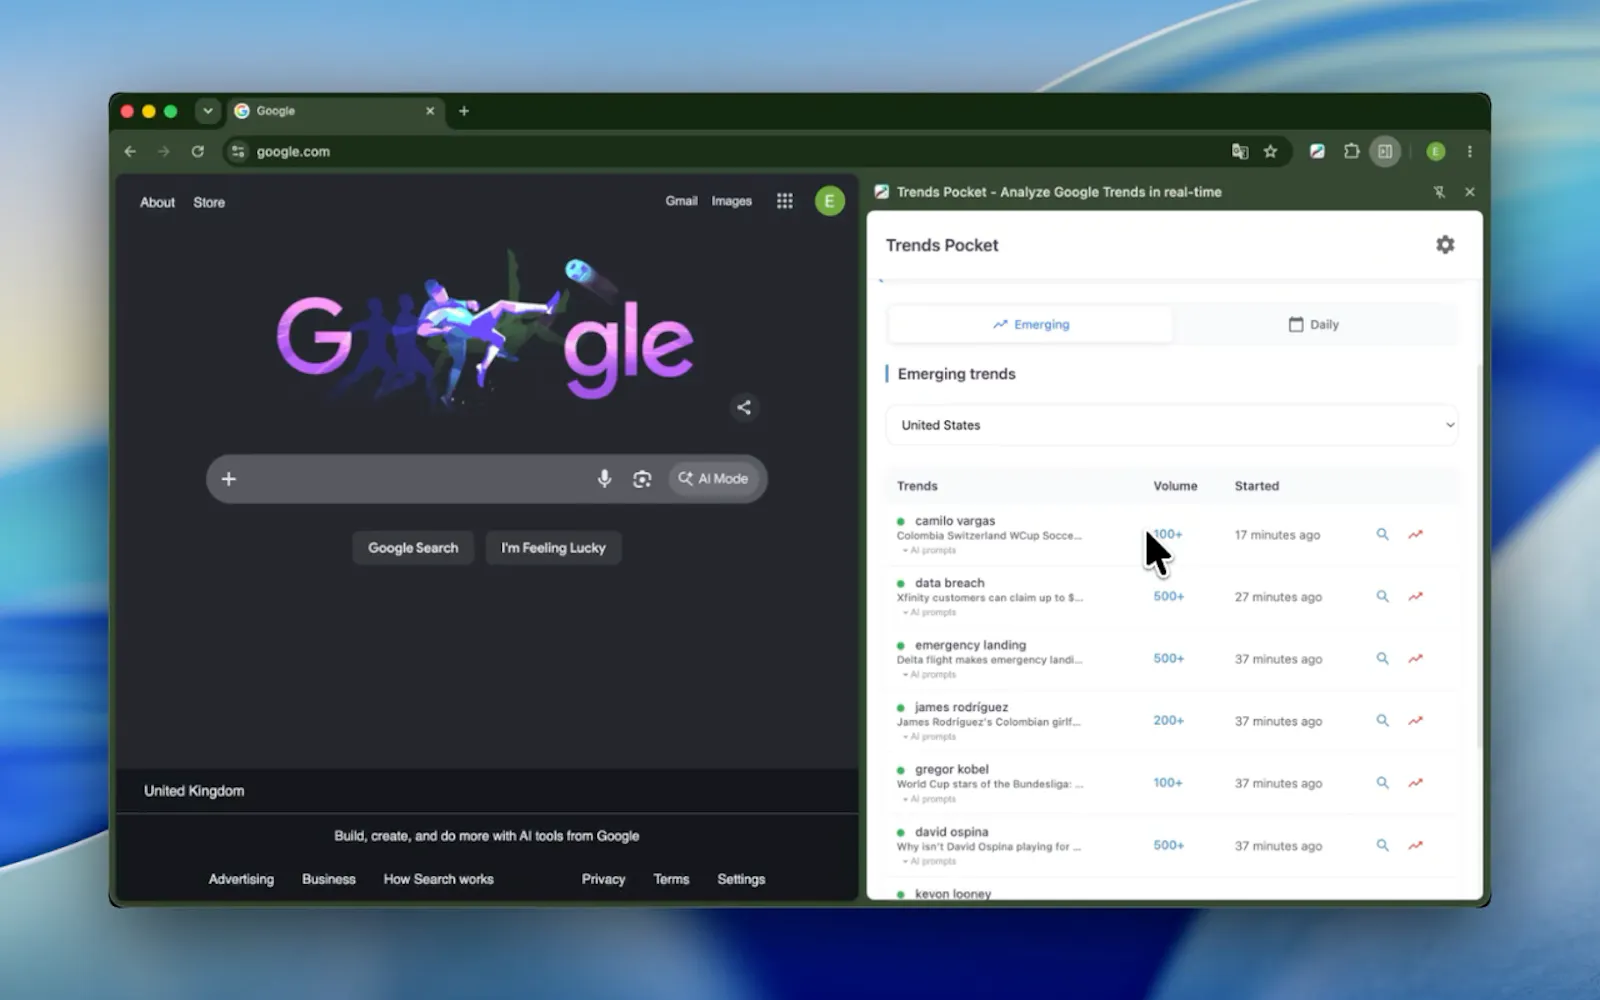Start voice search with the microphone

(604, 479)
